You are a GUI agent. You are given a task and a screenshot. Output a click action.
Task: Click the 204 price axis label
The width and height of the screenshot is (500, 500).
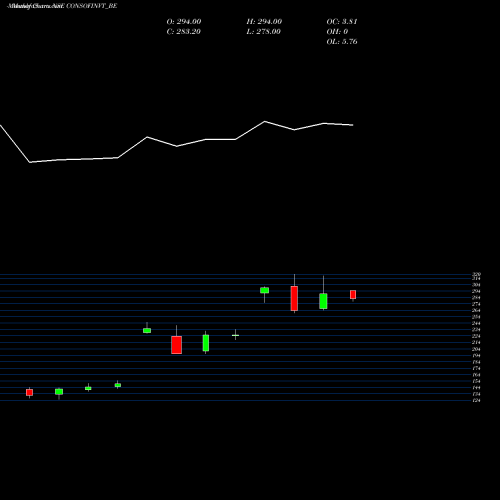[476, 349]
